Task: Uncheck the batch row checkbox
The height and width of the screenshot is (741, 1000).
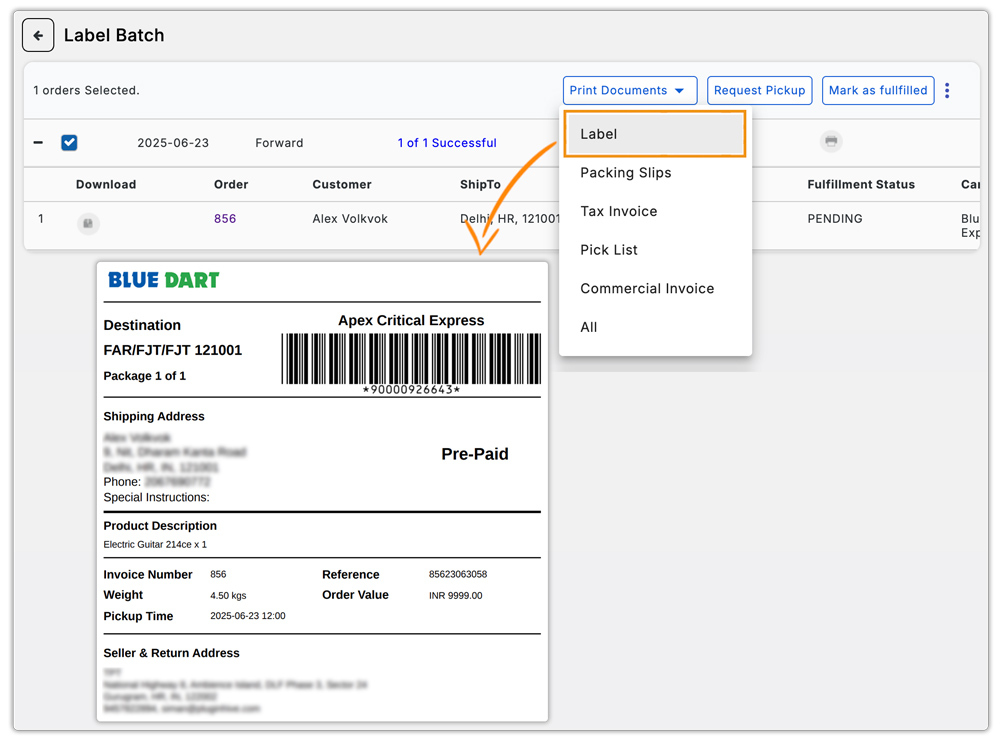Action: [x=70, y=142]
